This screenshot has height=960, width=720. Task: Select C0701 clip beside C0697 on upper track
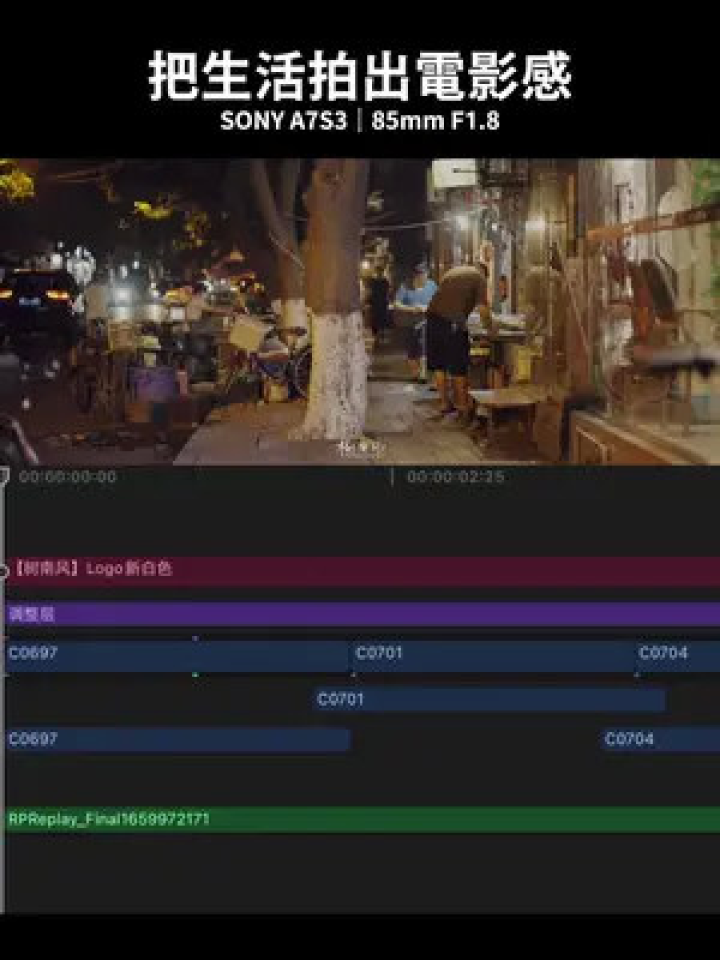point(493,656)
